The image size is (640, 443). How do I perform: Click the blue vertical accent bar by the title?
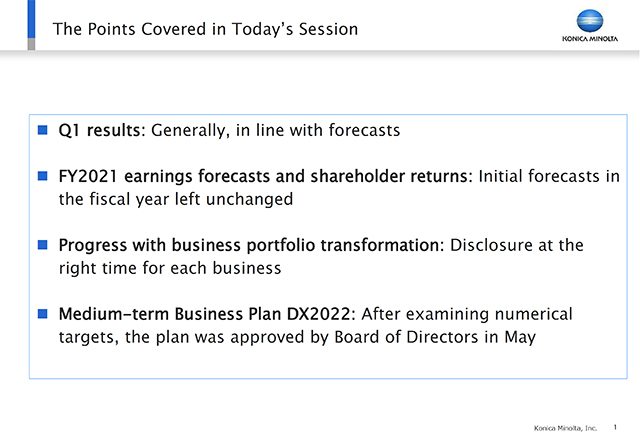pos(31,19)
